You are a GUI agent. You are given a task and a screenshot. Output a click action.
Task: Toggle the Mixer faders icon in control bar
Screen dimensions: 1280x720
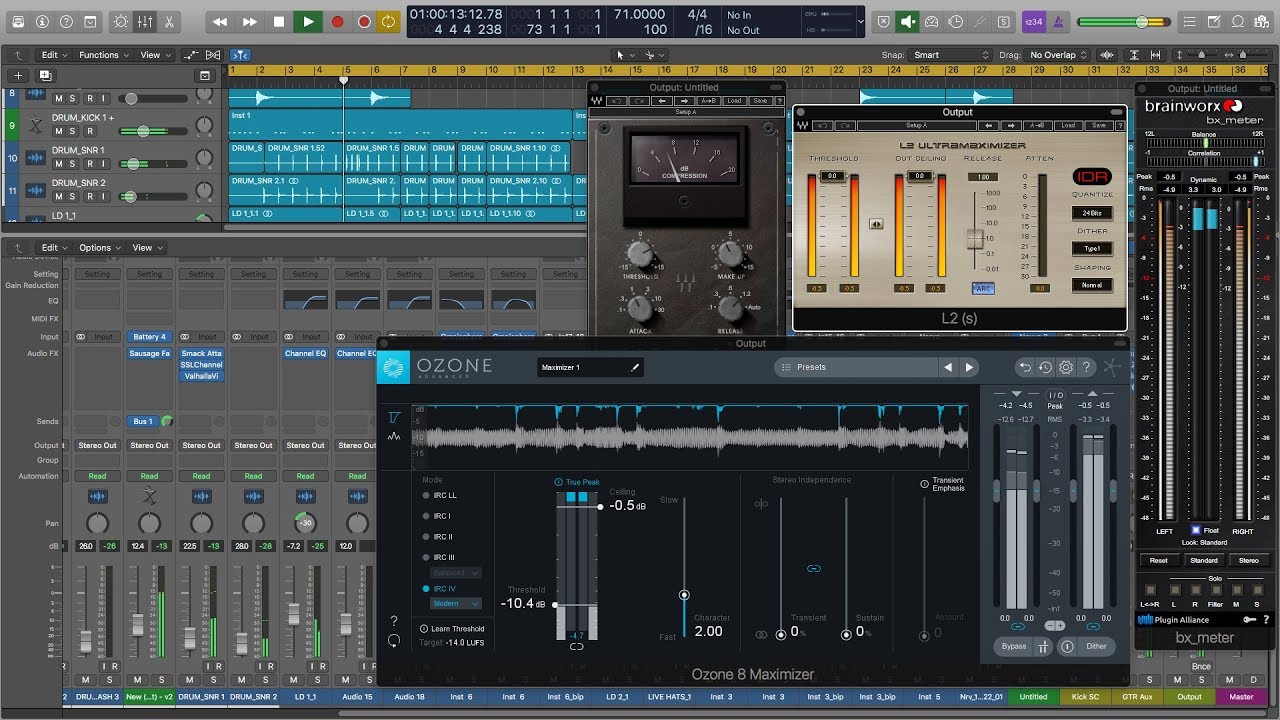point(145,21)
